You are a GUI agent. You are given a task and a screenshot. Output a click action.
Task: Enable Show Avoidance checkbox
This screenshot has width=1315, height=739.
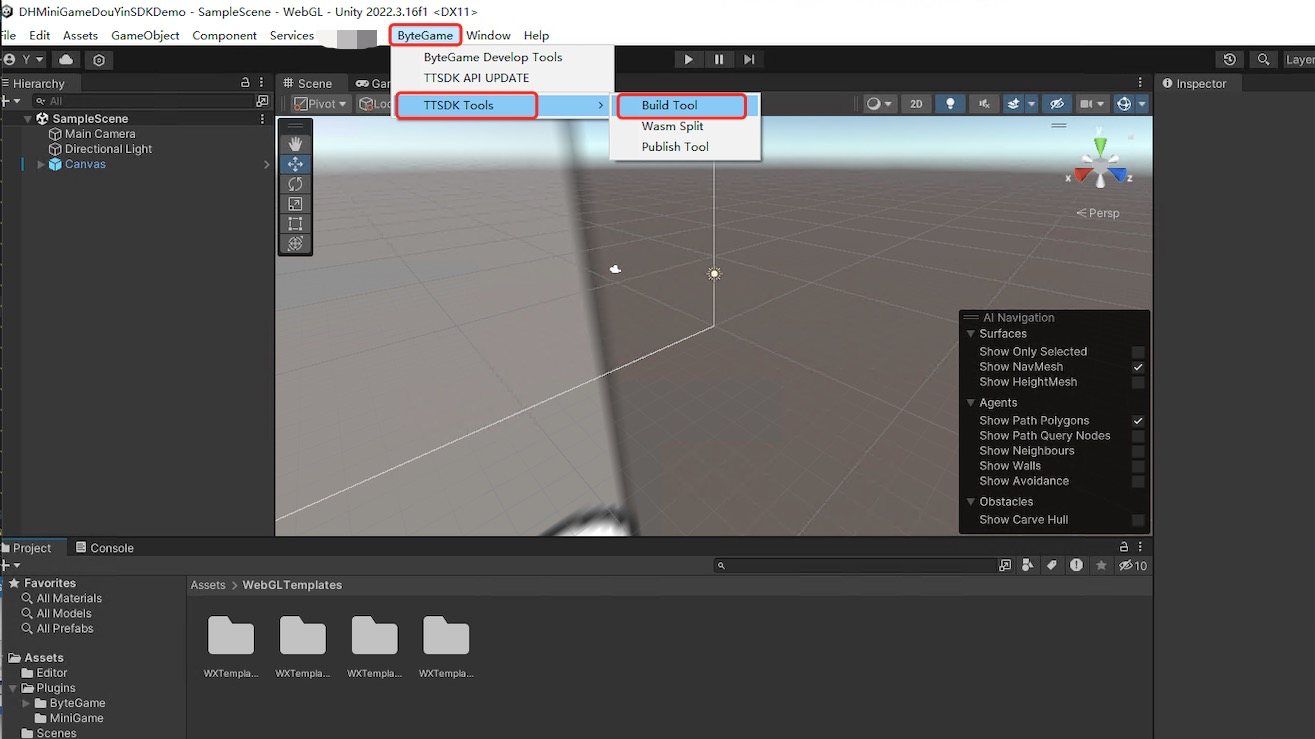click(x=1138, y=481)
